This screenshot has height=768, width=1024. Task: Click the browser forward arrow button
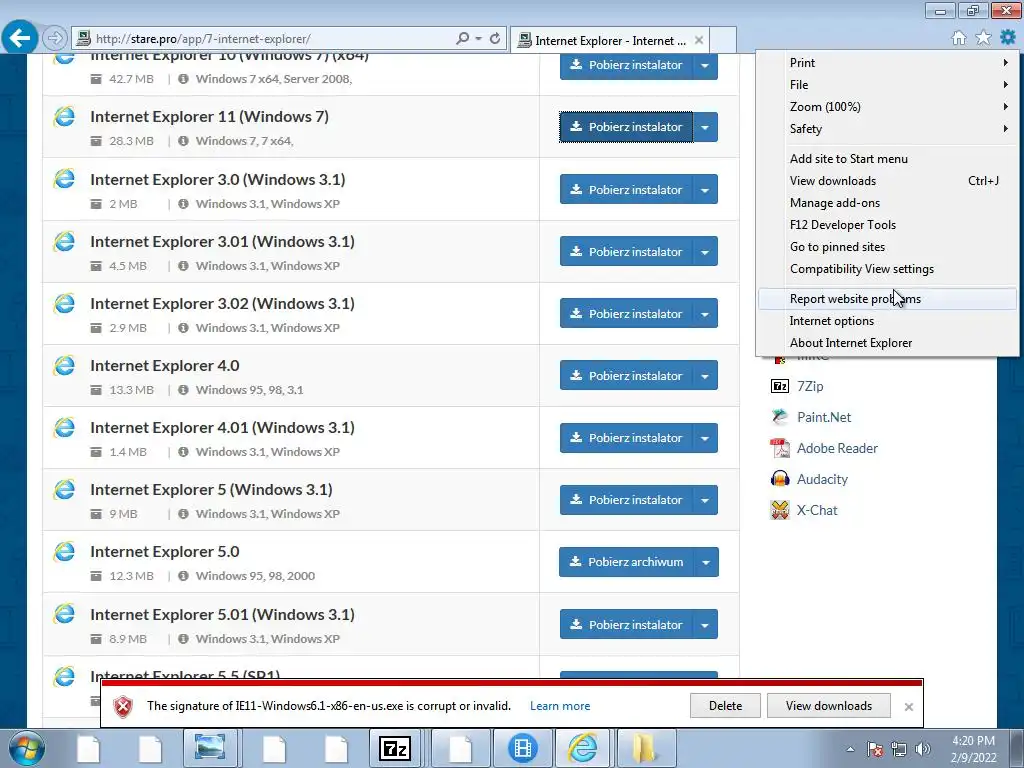54,39
